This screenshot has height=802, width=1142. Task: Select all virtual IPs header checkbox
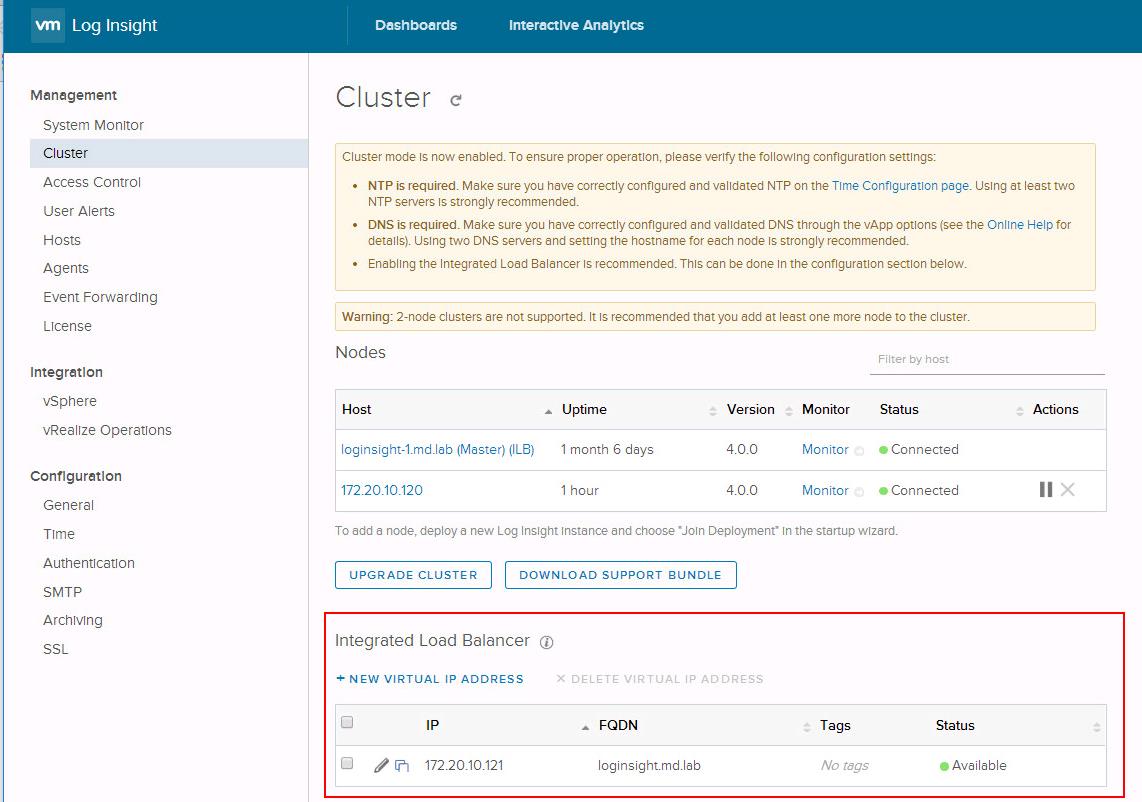tap(347, 723)
